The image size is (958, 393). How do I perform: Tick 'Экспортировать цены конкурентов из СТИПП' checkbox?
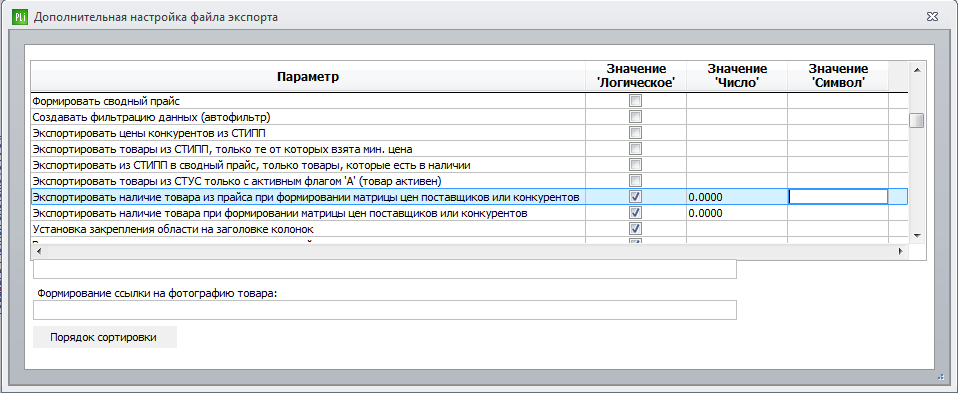(x=635, y=133)
